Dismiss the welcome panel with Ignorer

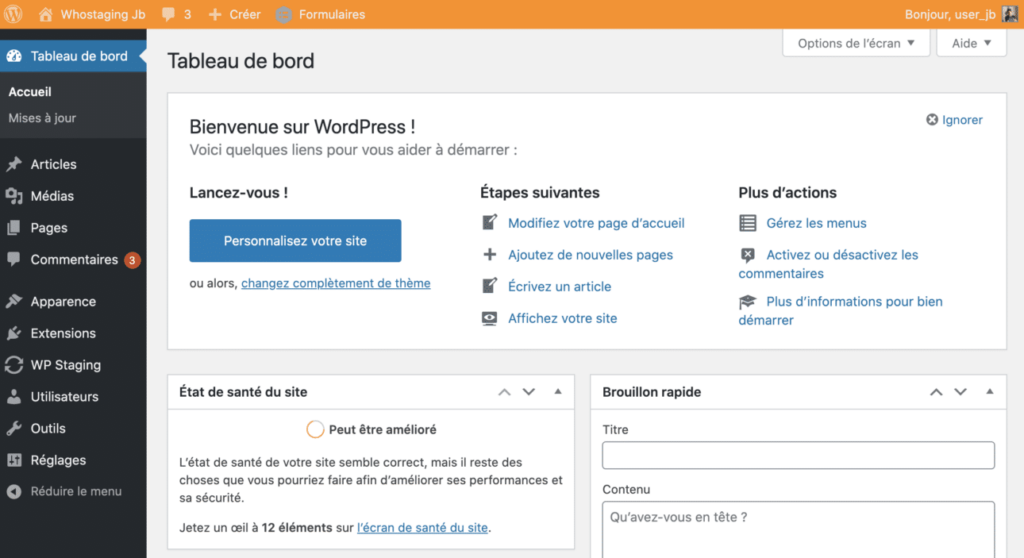[954, 120]
